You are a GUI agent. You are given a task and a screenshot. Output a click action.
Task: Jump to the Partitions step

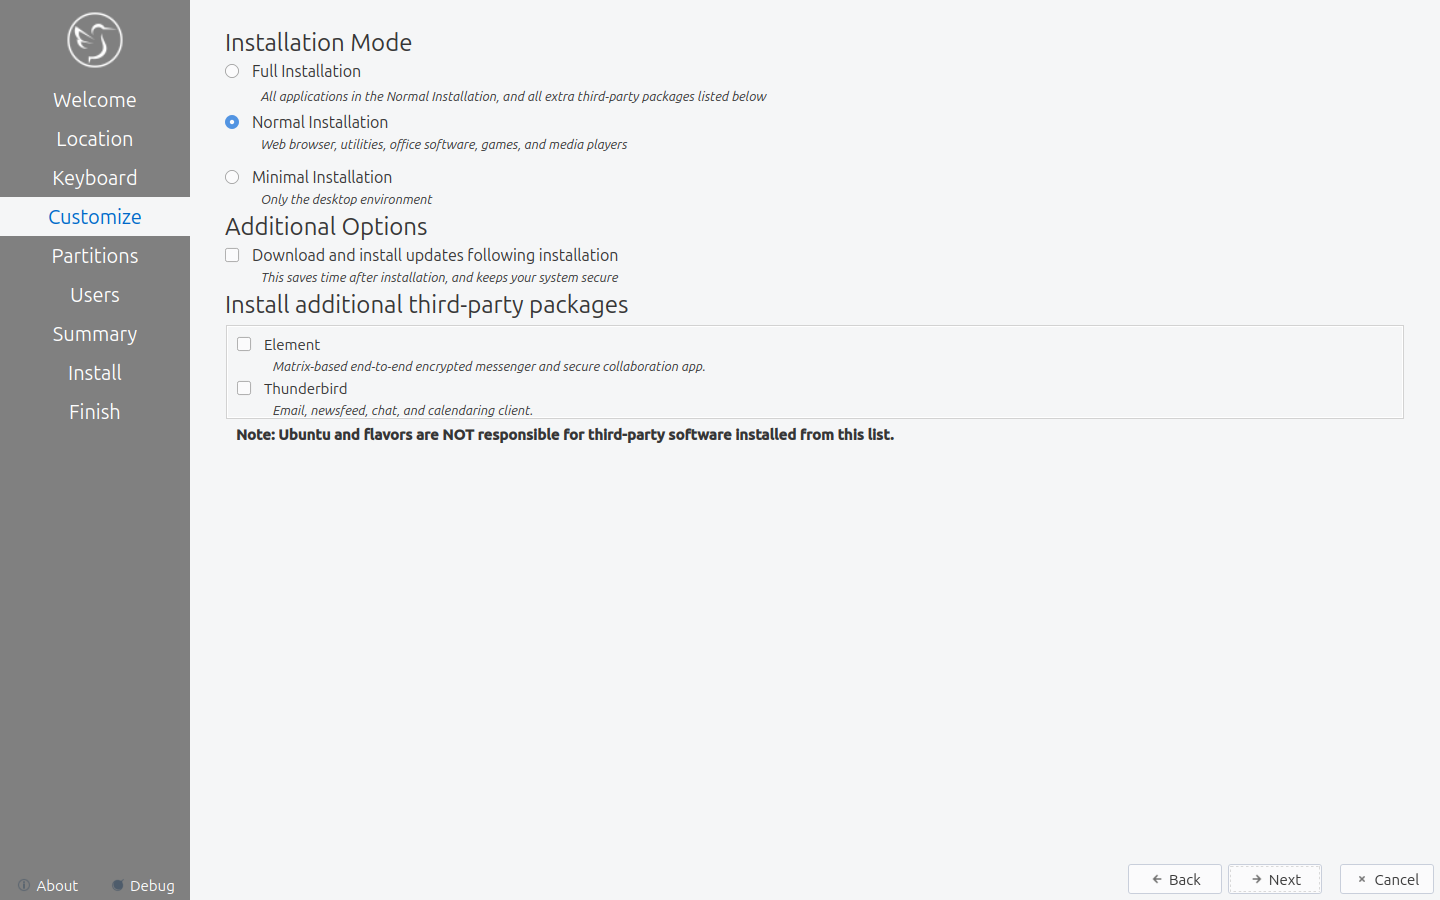(x=95, y=256)
